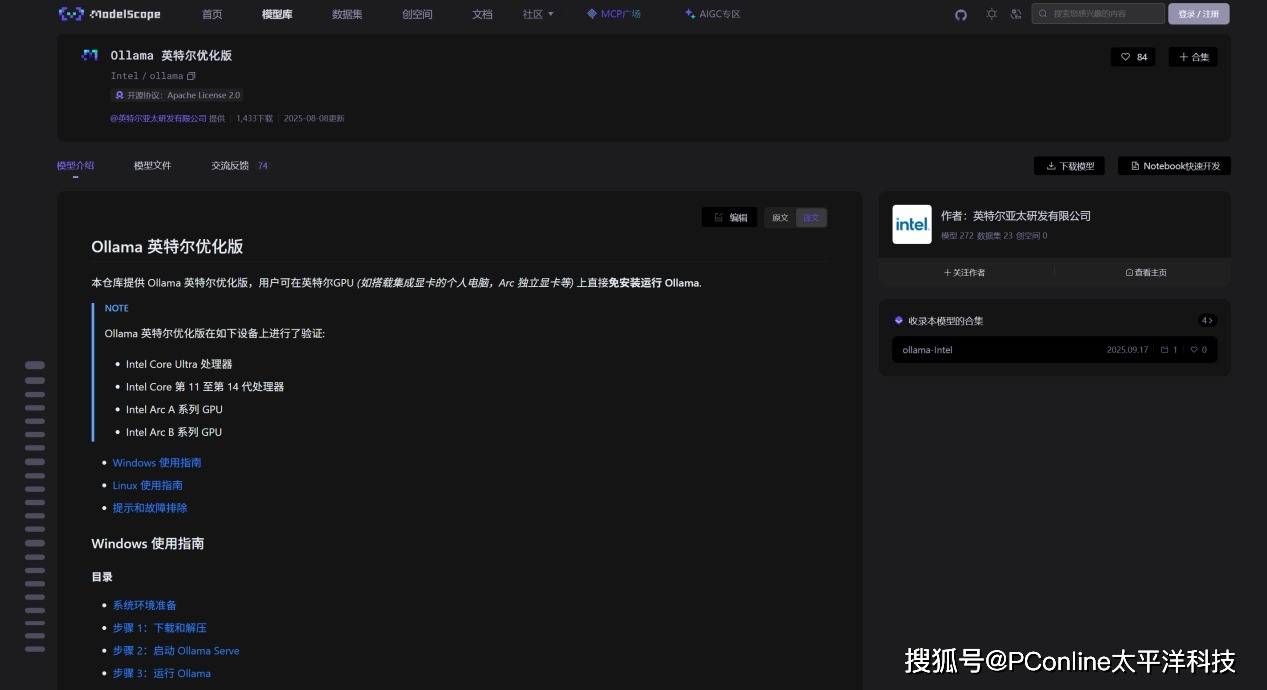Click the language switch icon
The width and height of the screenshot is (1267, 690).
(x=1016, y=14)
